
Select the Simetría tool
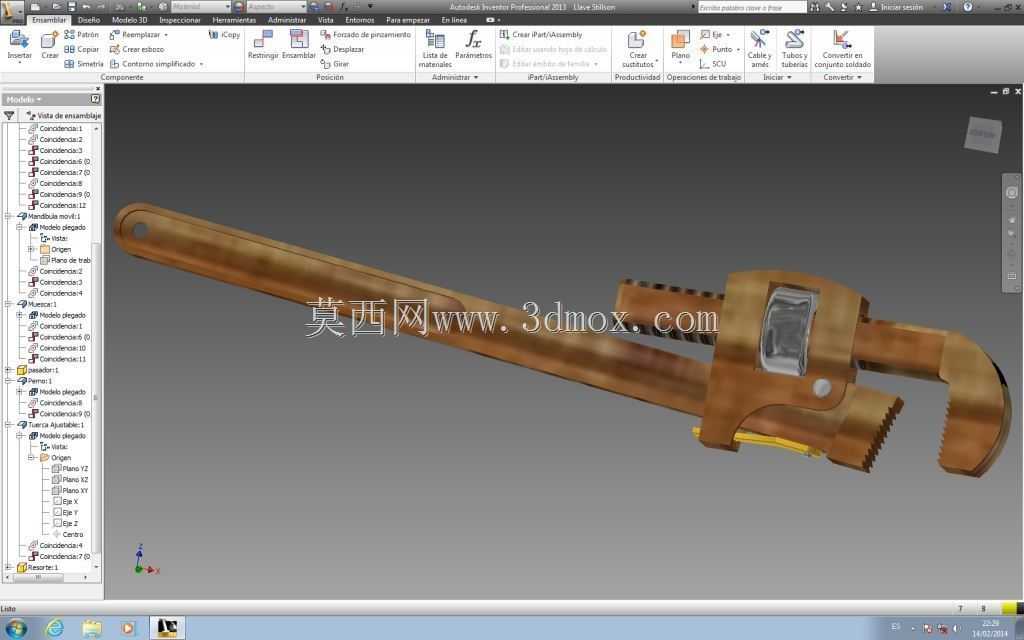84,64
